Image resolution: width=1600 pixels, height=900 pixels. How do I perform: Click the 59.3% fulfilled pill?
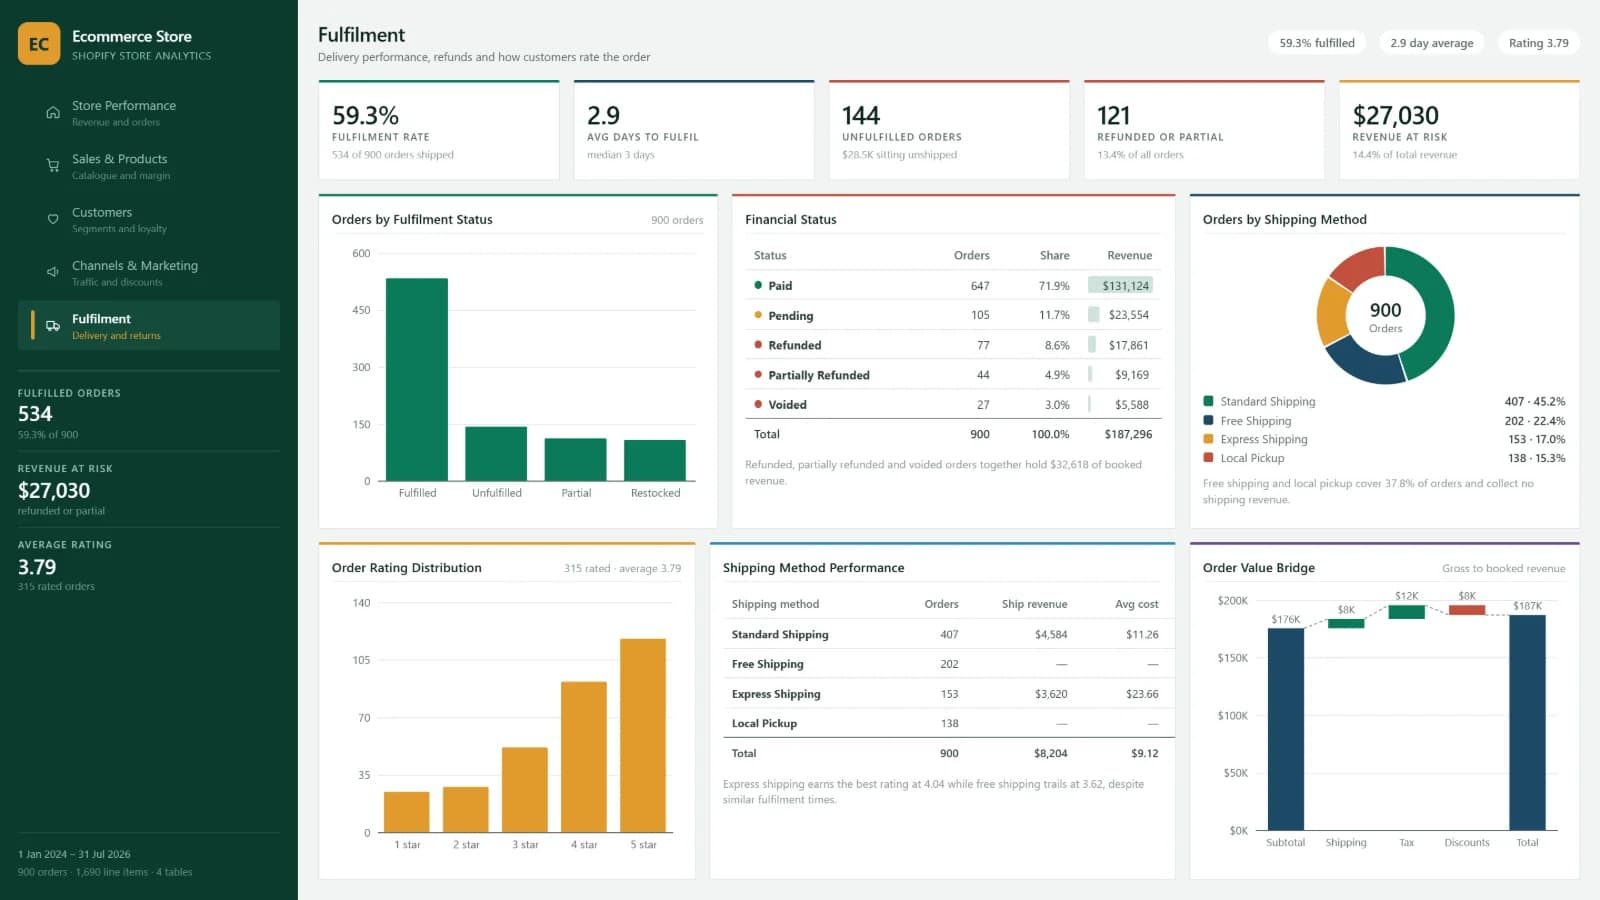pos(1317,43)
